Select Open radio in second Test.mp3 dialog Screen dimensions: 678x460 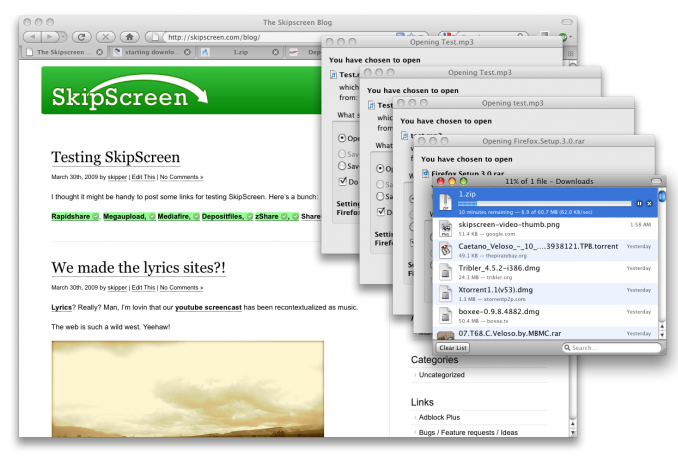click(x=380, y=169)
